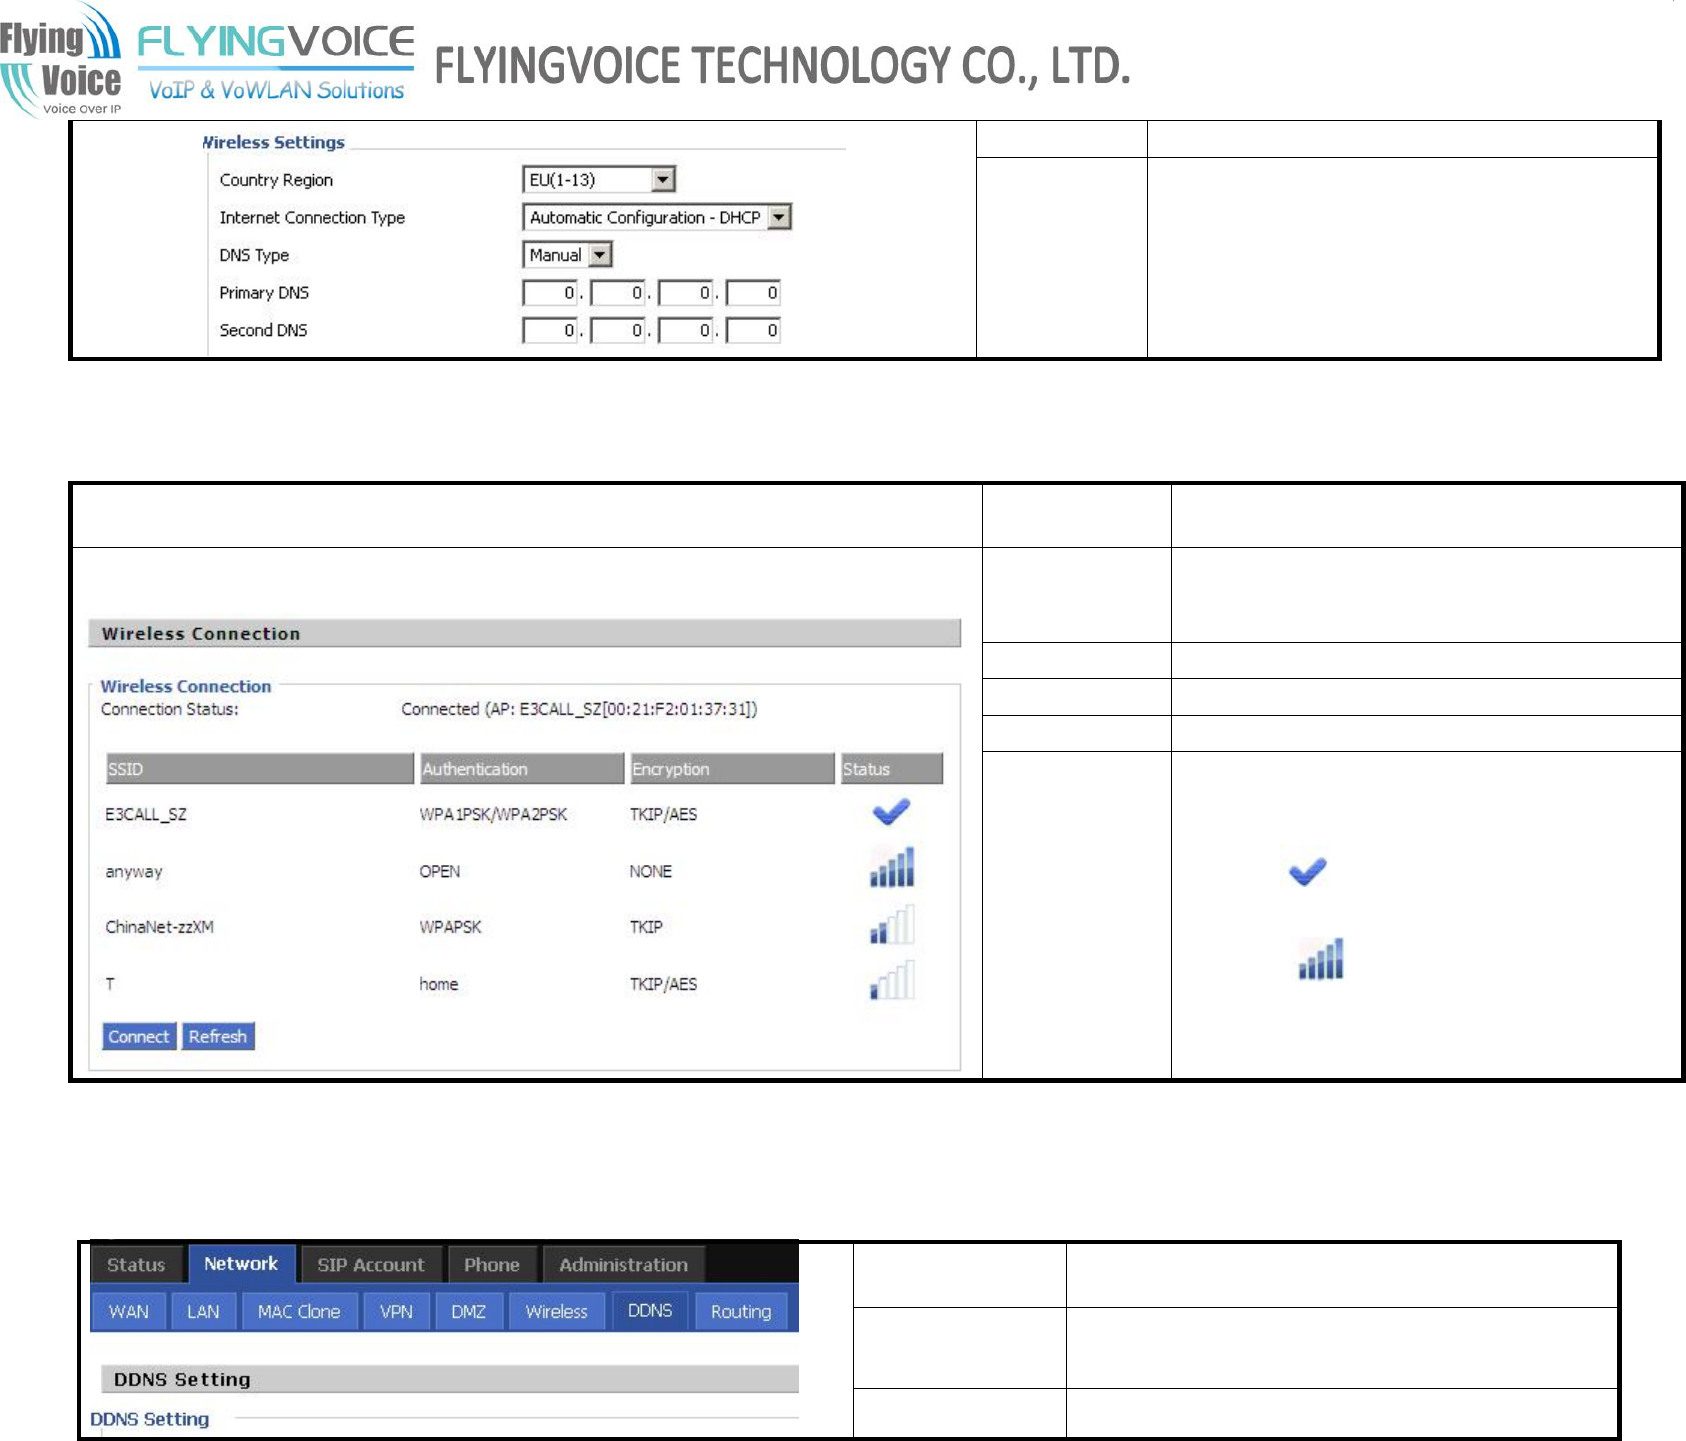Click the FLYINGVOICE TECHNOLOGY CO., LTD. title
This screenshot has width=1686, height=1441.
coord(783,65)
